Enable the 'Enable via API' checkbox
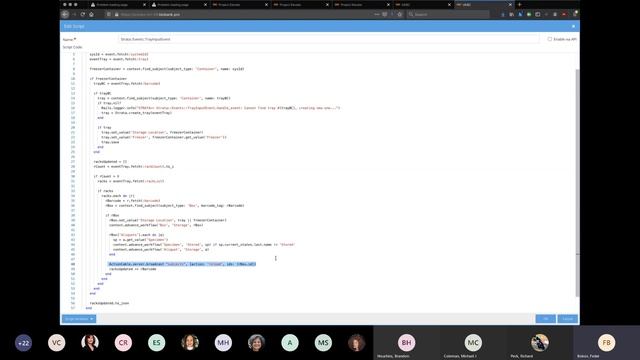Viewport: 640px width, 360px height. [550, 39]
